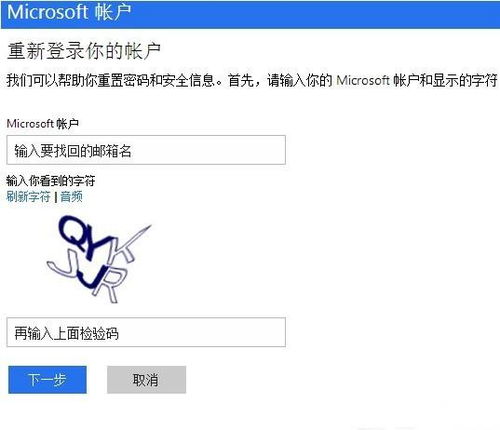Click the 输入你看到的字符 label

pyautogui.click(x=51, y=181)
